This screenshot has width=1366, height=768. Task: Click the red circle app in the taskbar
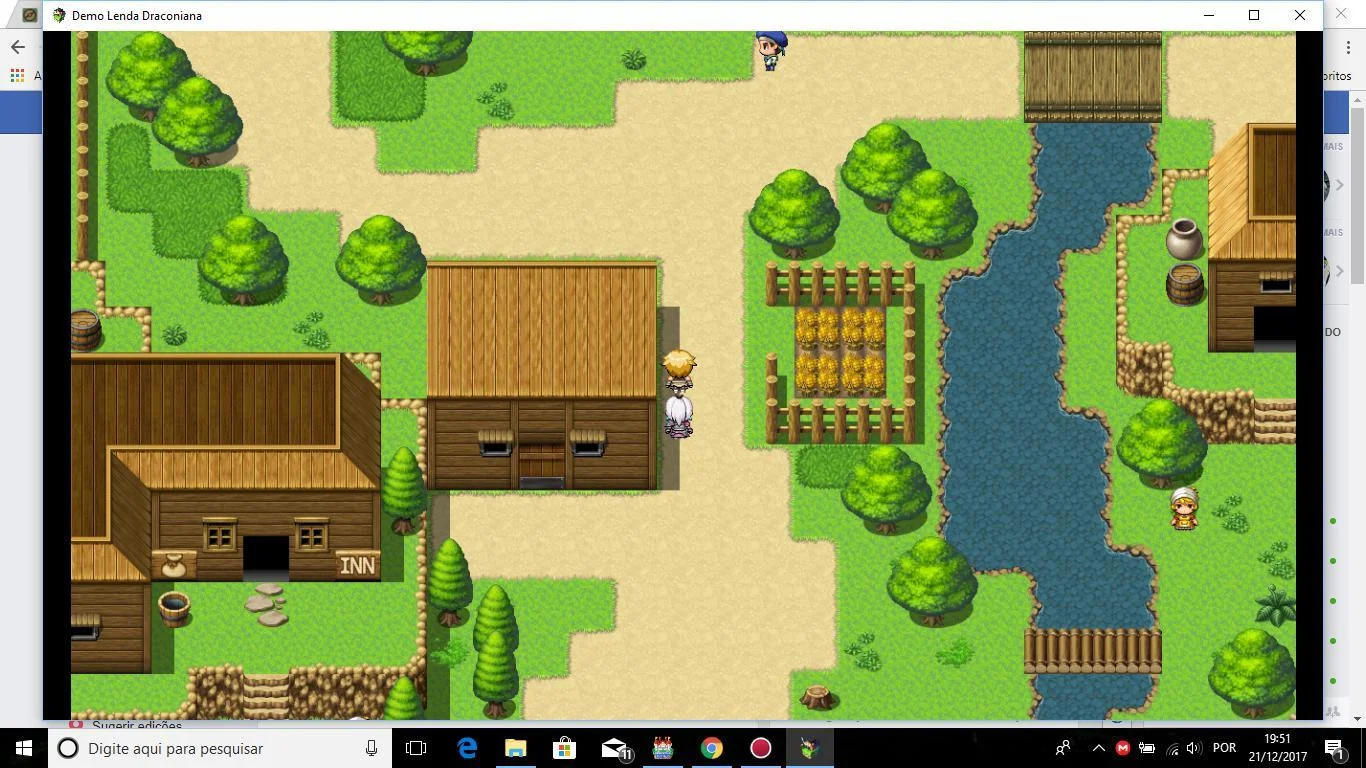760,748
